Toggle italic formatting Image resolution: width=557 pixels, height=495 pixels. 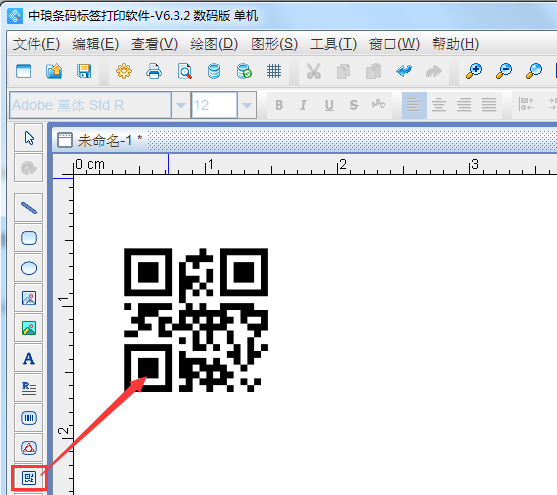coord(303,105)
